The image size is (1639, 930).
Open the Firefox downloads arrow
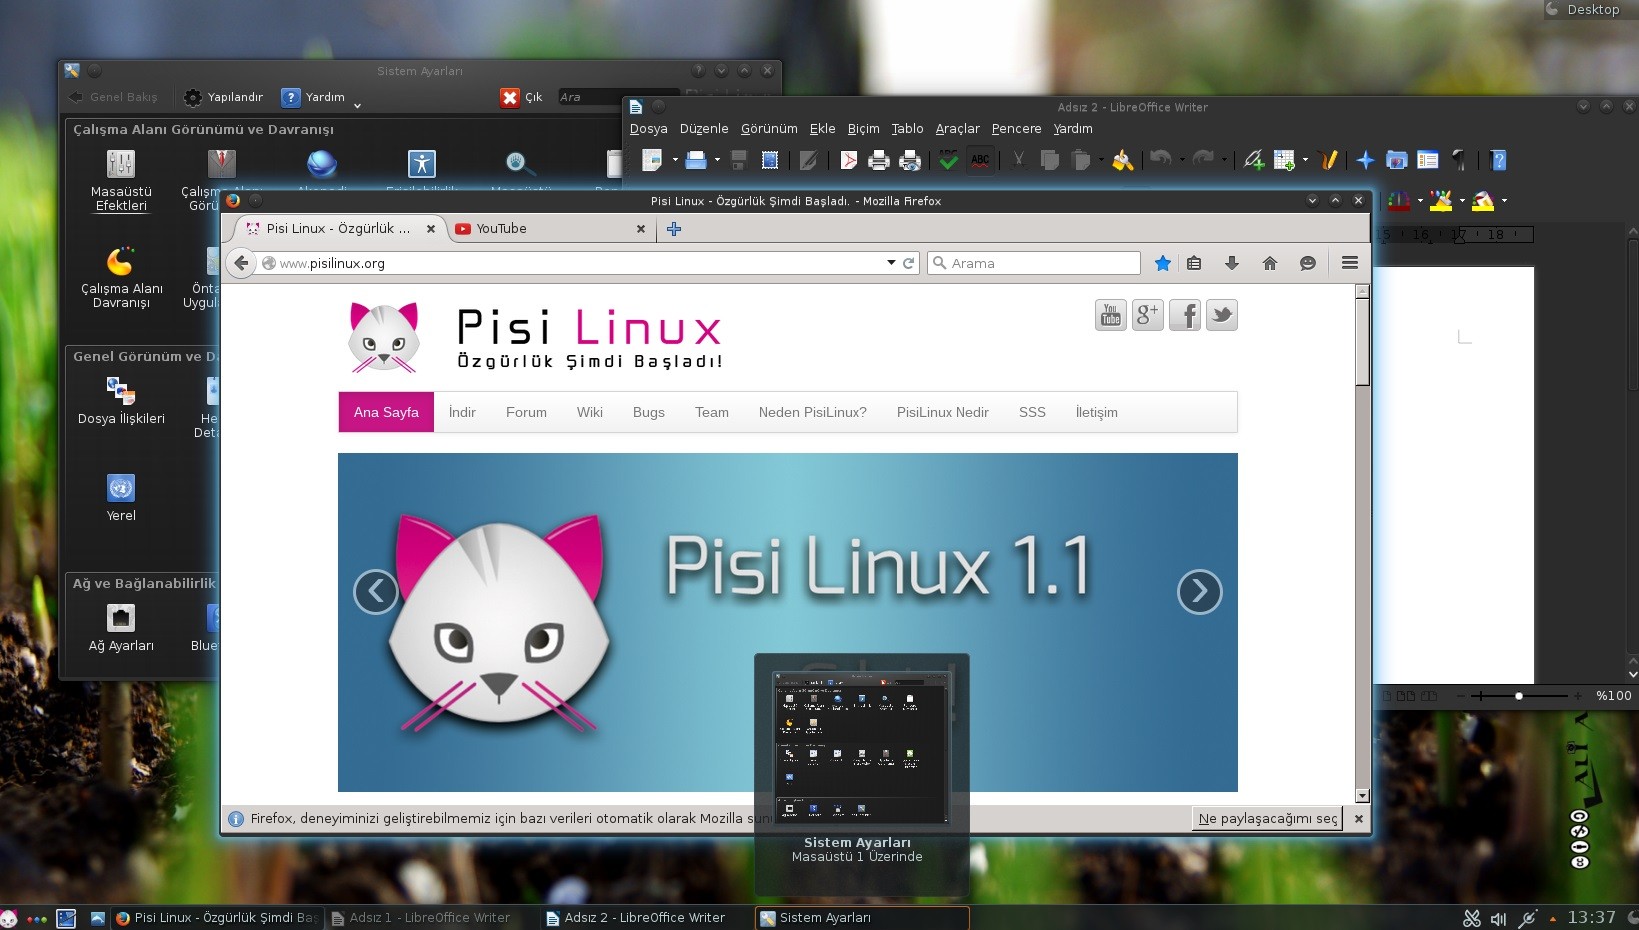pos(1231,263)
